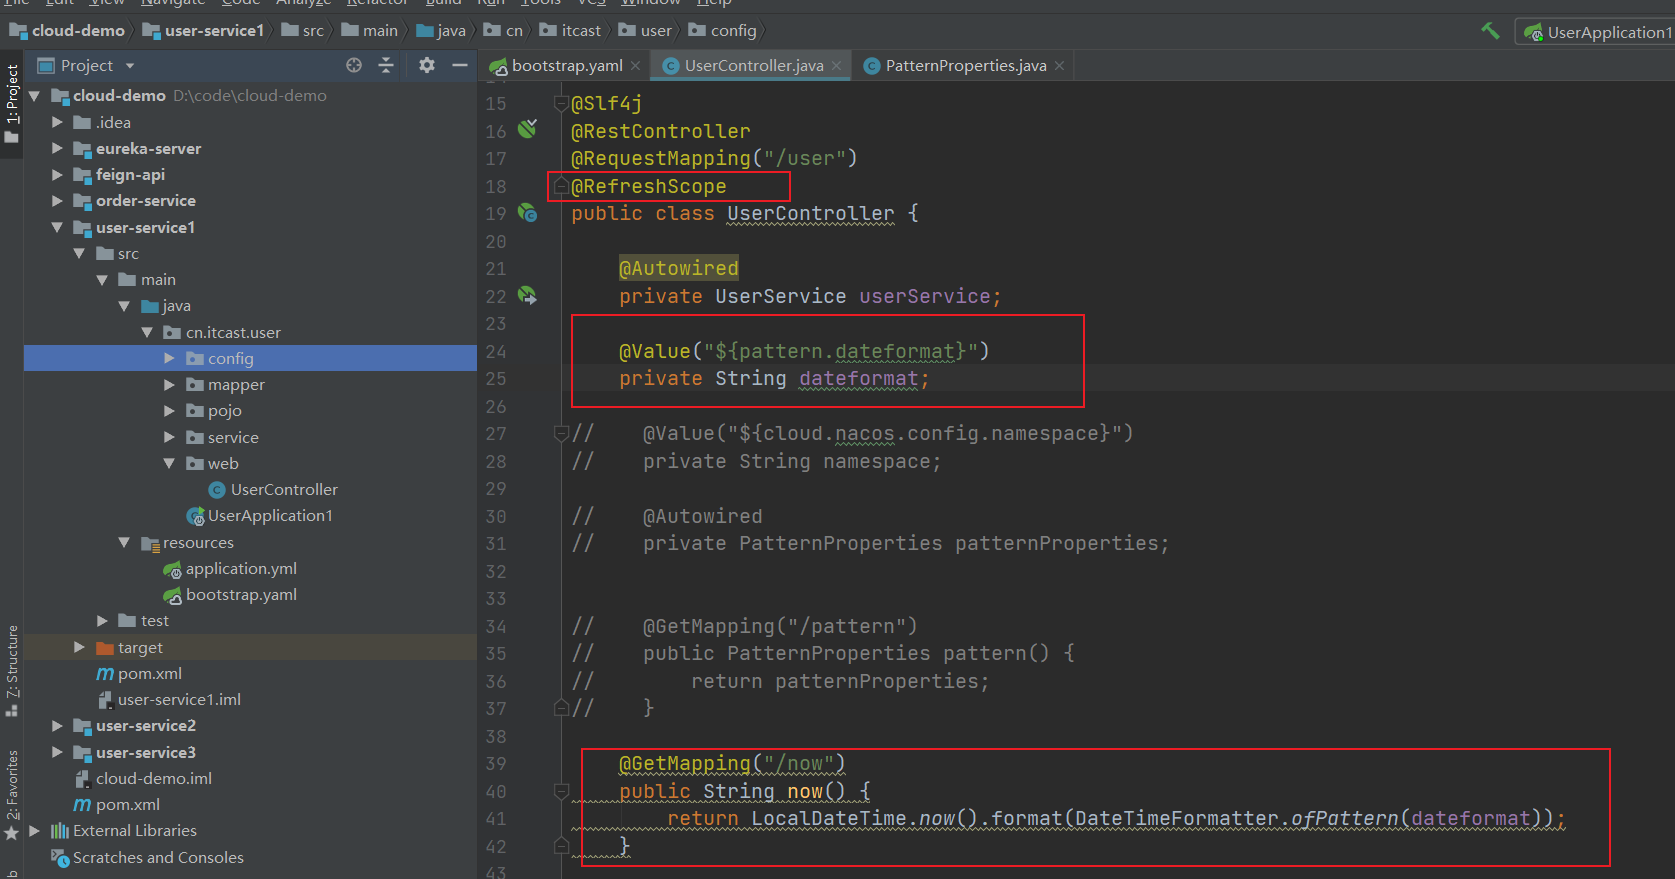This screenshot has width=1675, height=879.
Task: Click Spring bean gutter icon on line 16
Action: coord(527,129)
